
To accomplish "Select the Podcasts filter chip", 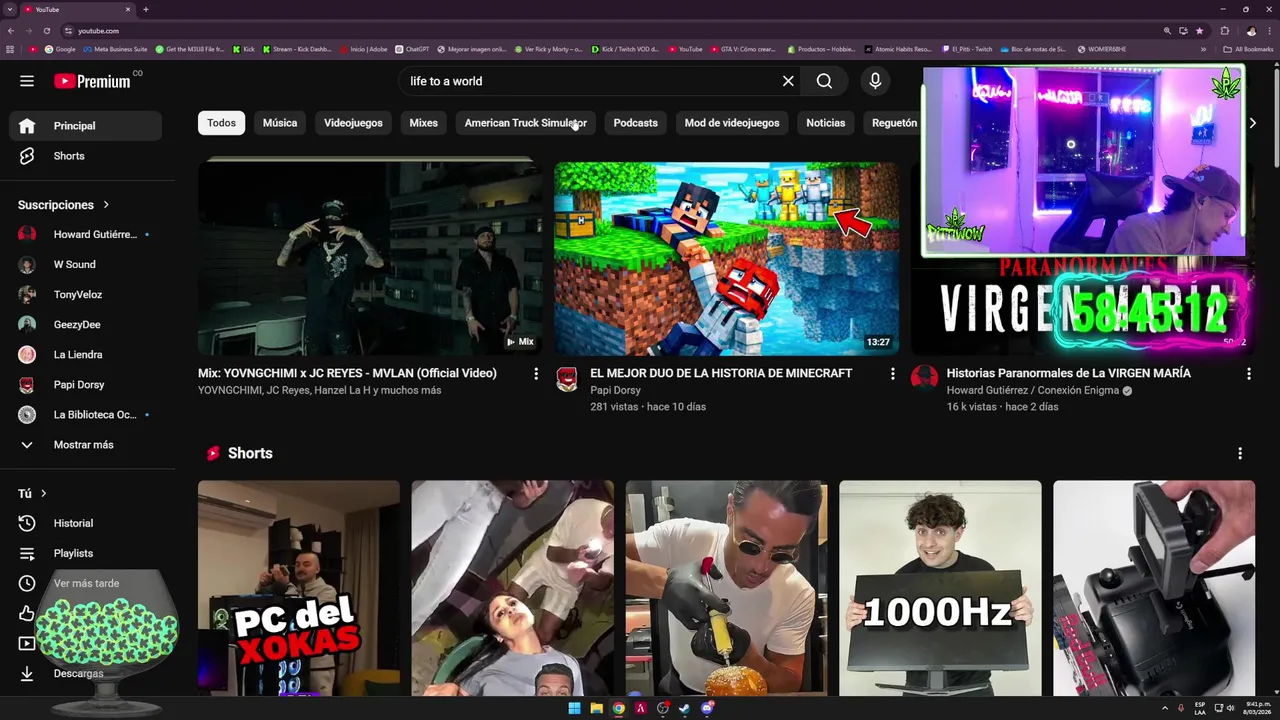I will coord(635,123).
